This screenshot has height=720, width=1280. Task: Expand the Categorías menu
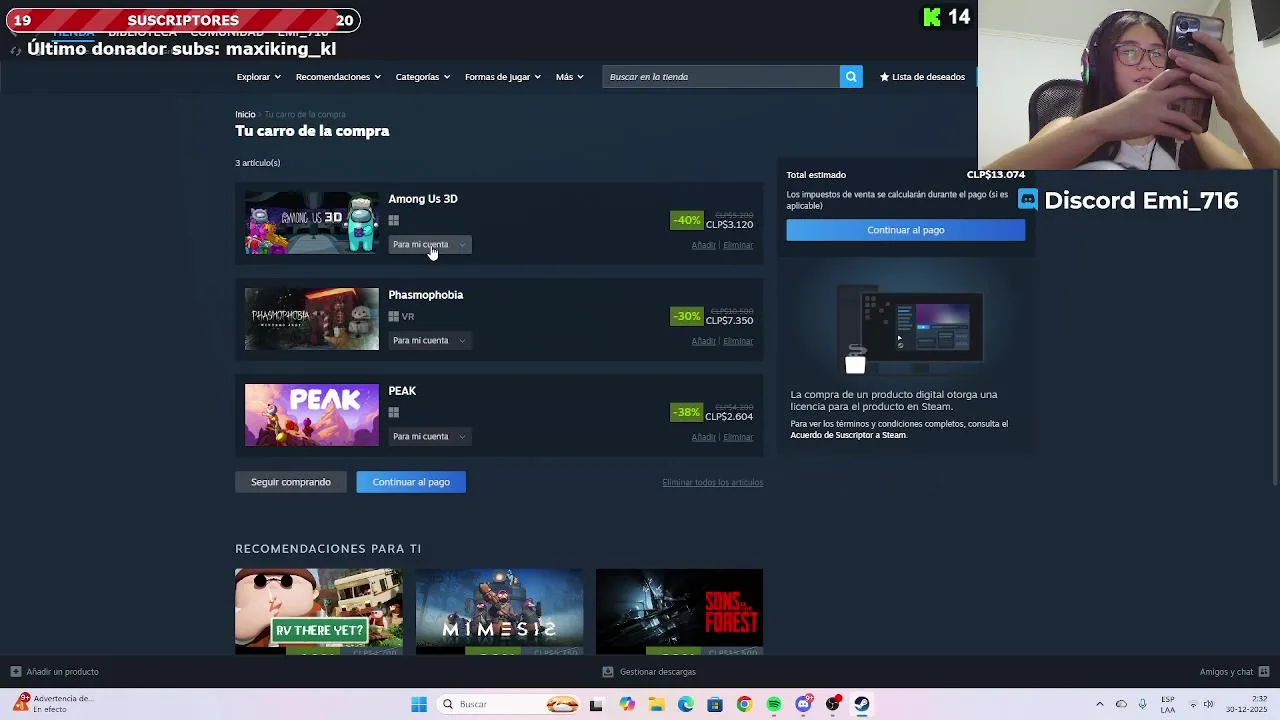coord(422,77)
